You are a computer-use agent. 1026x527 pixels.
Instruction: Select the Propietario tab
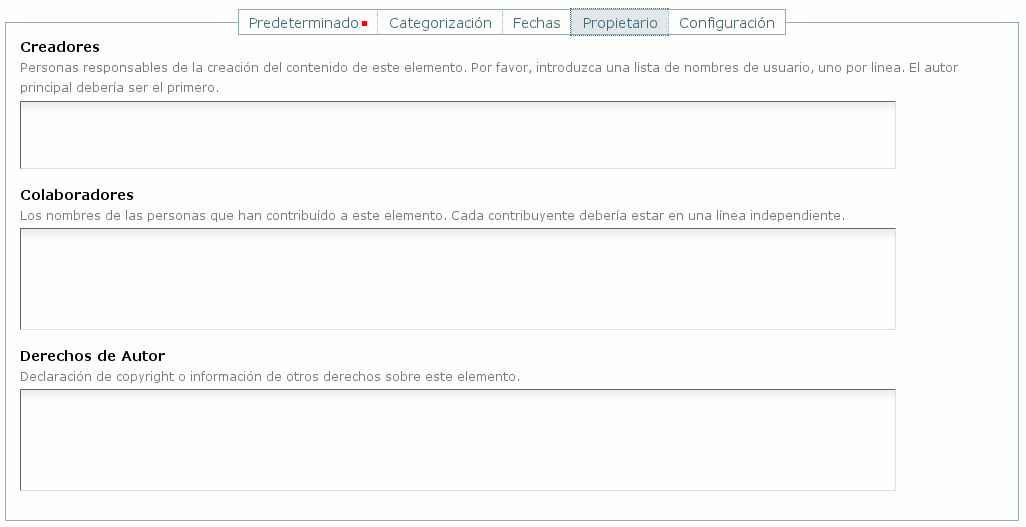[x=620, y=23]
